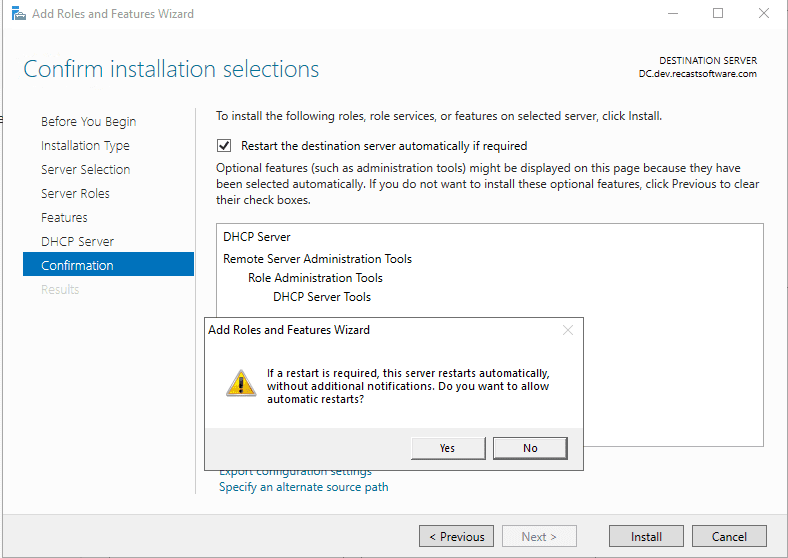The width and height of the screenshot is (788, 558).
Task: Open Export configuration settings link
Action: coord(295,472)
